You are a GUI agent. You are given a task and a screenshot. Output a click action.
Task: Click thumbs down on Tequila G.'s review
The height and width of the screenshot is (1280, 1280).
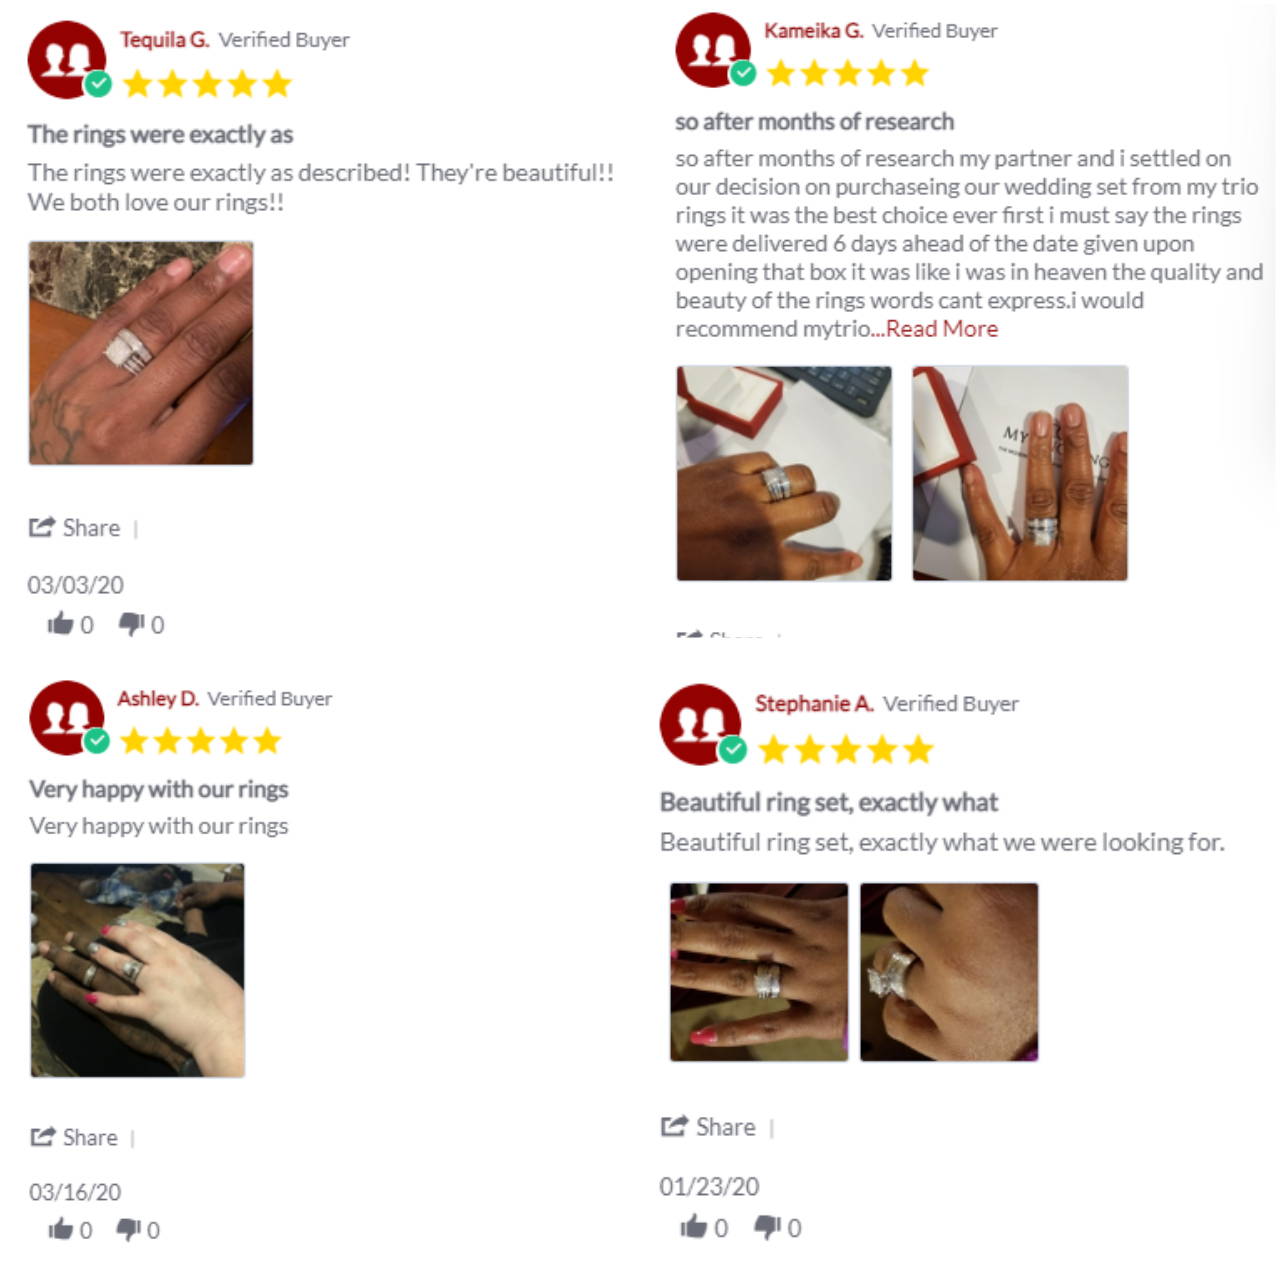click(x=132, y=624)
